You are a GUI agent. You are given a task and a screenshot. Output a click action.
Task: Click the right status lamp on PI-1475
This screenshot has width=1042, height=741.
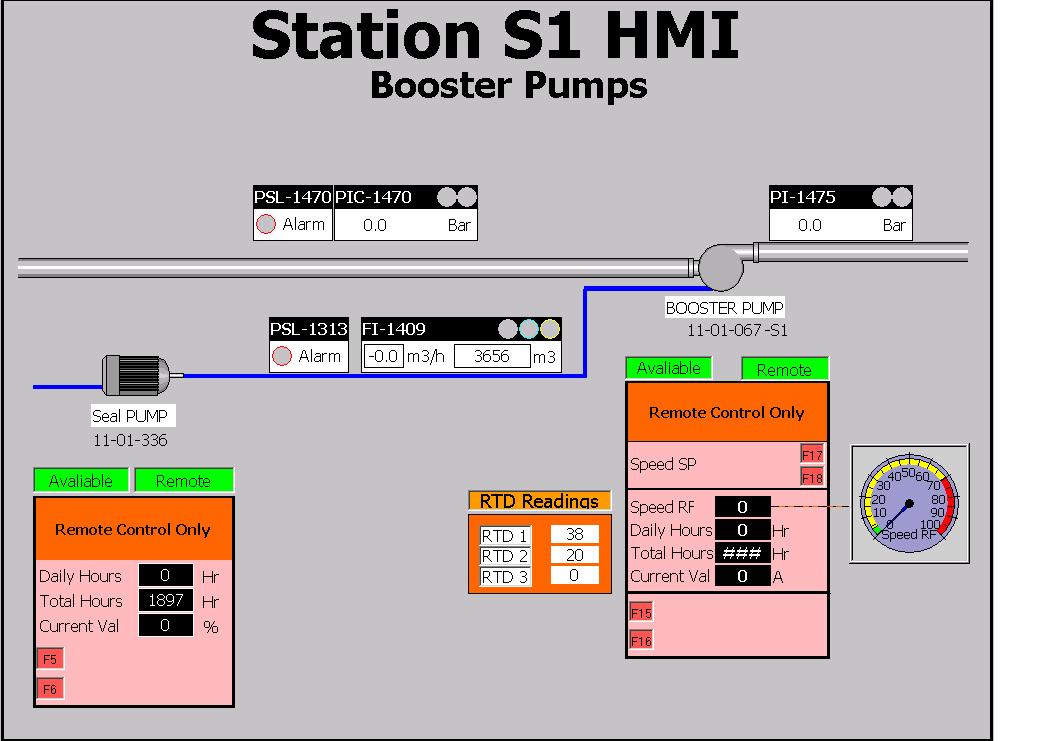[902, 197]
